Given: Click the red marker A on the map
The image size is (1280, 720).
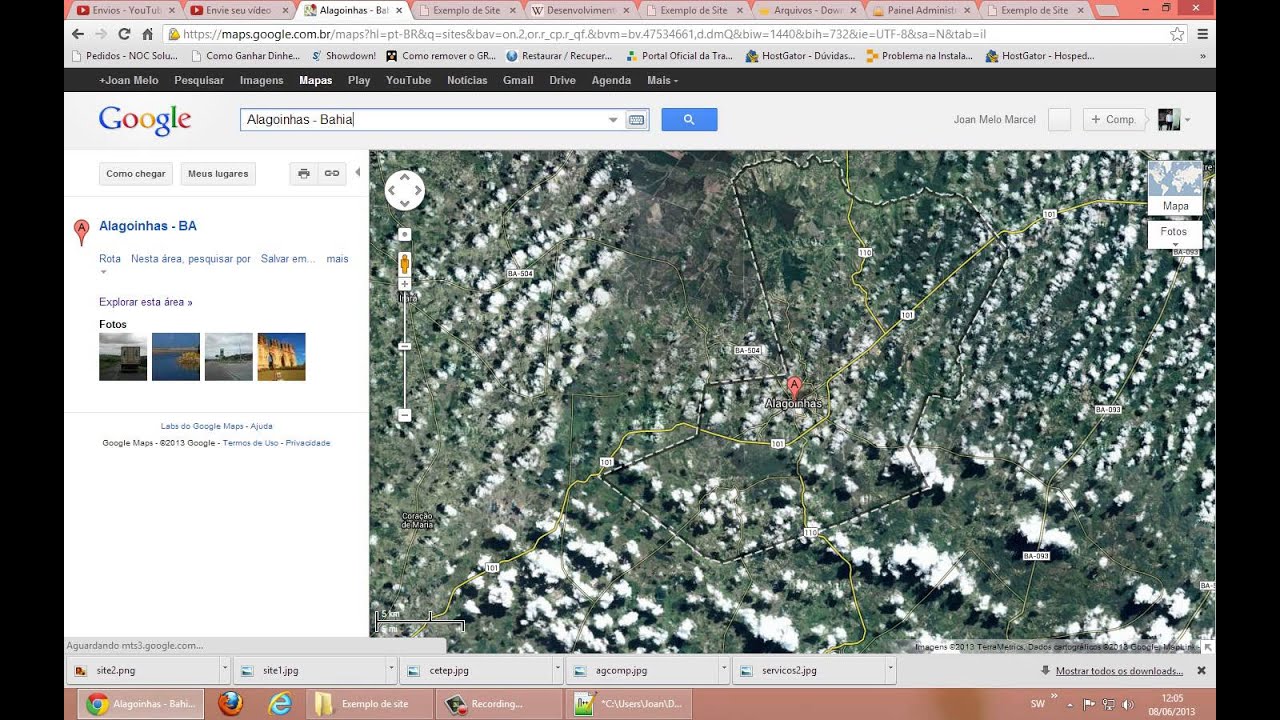Looking at the screenshot, I should click(x=794, y=387).
